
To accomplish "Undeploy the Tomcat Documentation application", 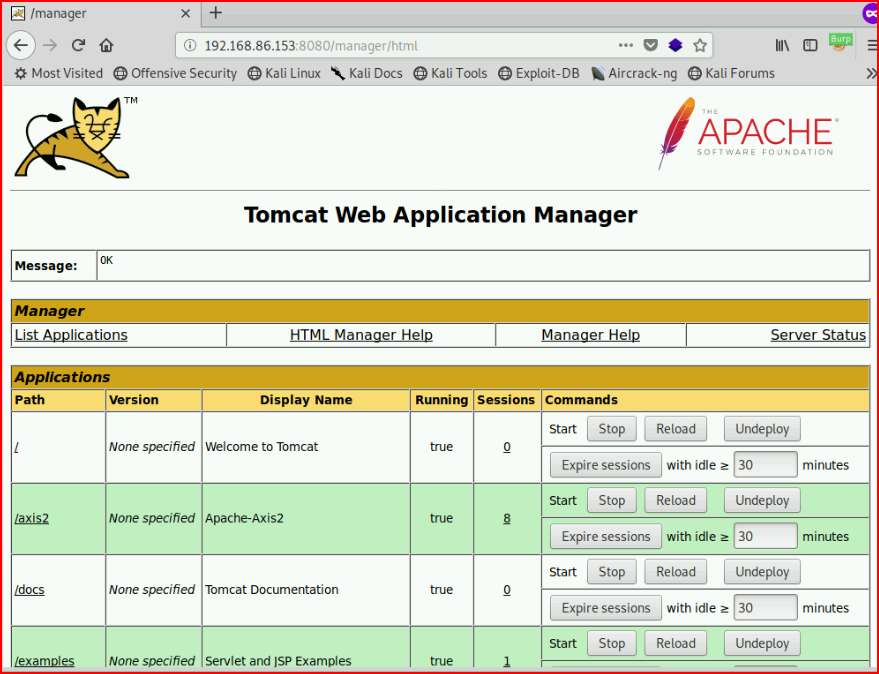I will coord(762,571).
